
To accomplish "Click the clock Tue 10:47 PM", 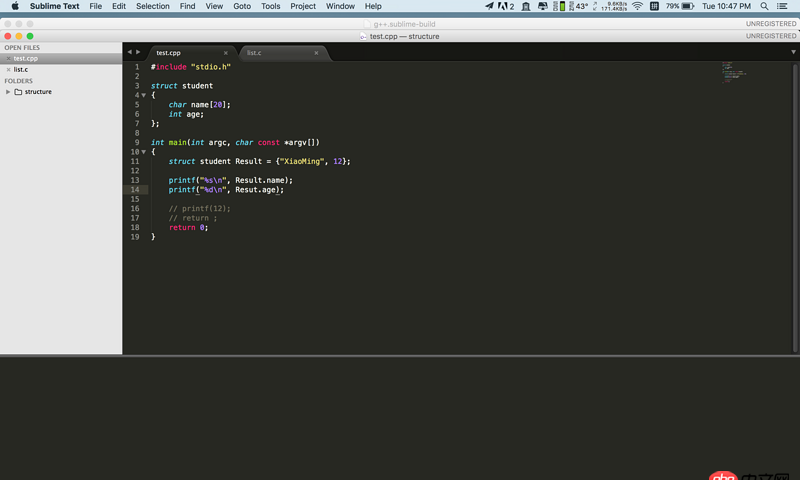I will [x=726, y=6].
